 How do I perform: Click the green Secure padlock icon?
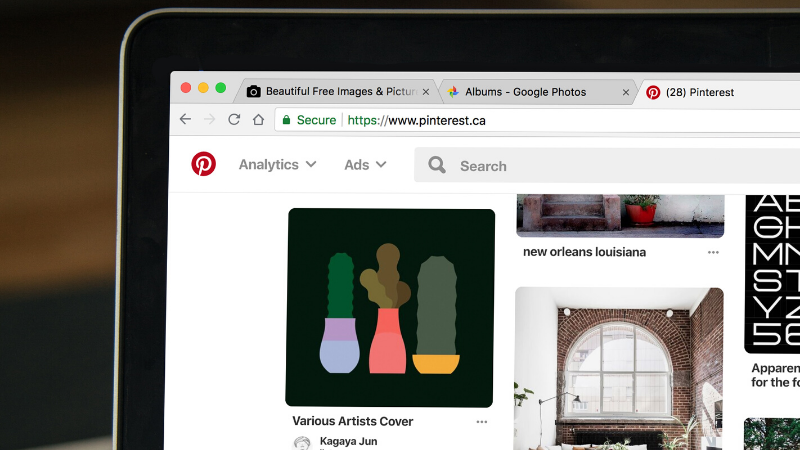[286, 120]
